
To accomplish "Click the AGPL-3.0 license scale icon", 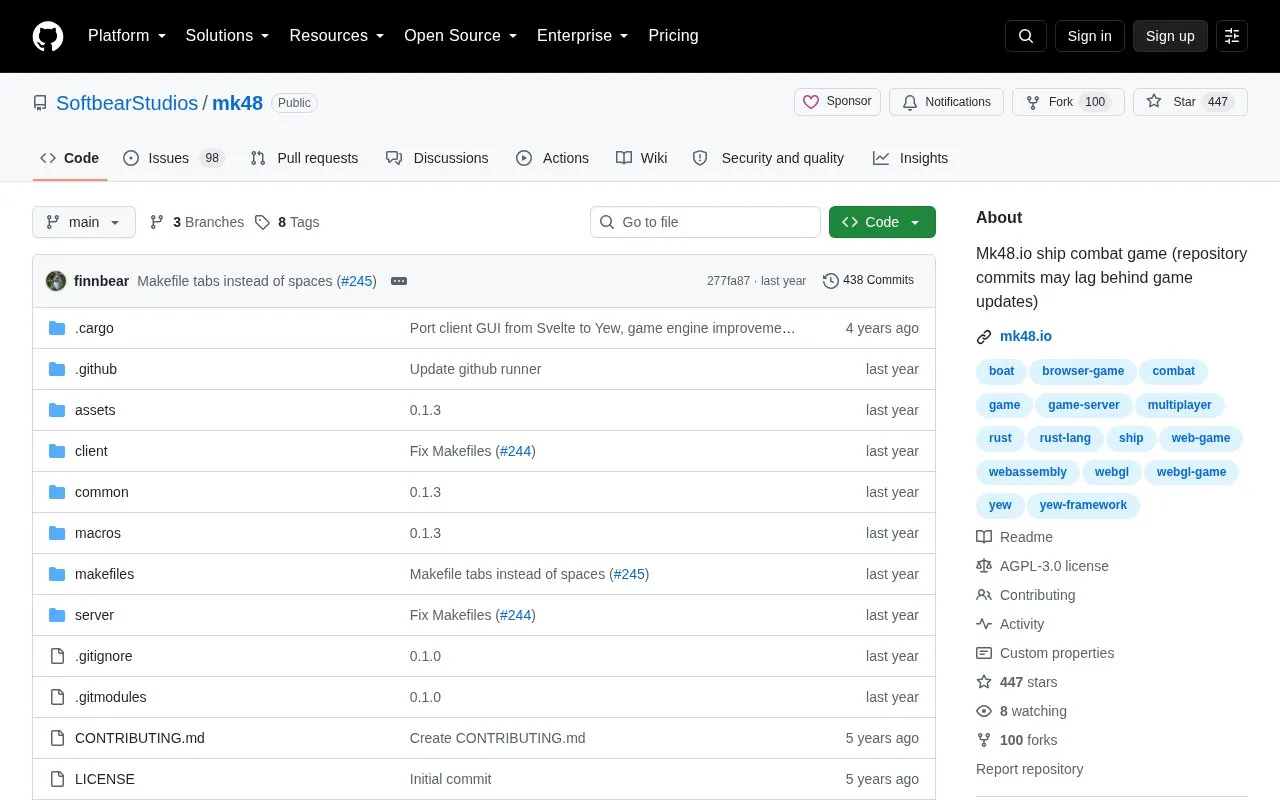I will (x=984, y=566).
